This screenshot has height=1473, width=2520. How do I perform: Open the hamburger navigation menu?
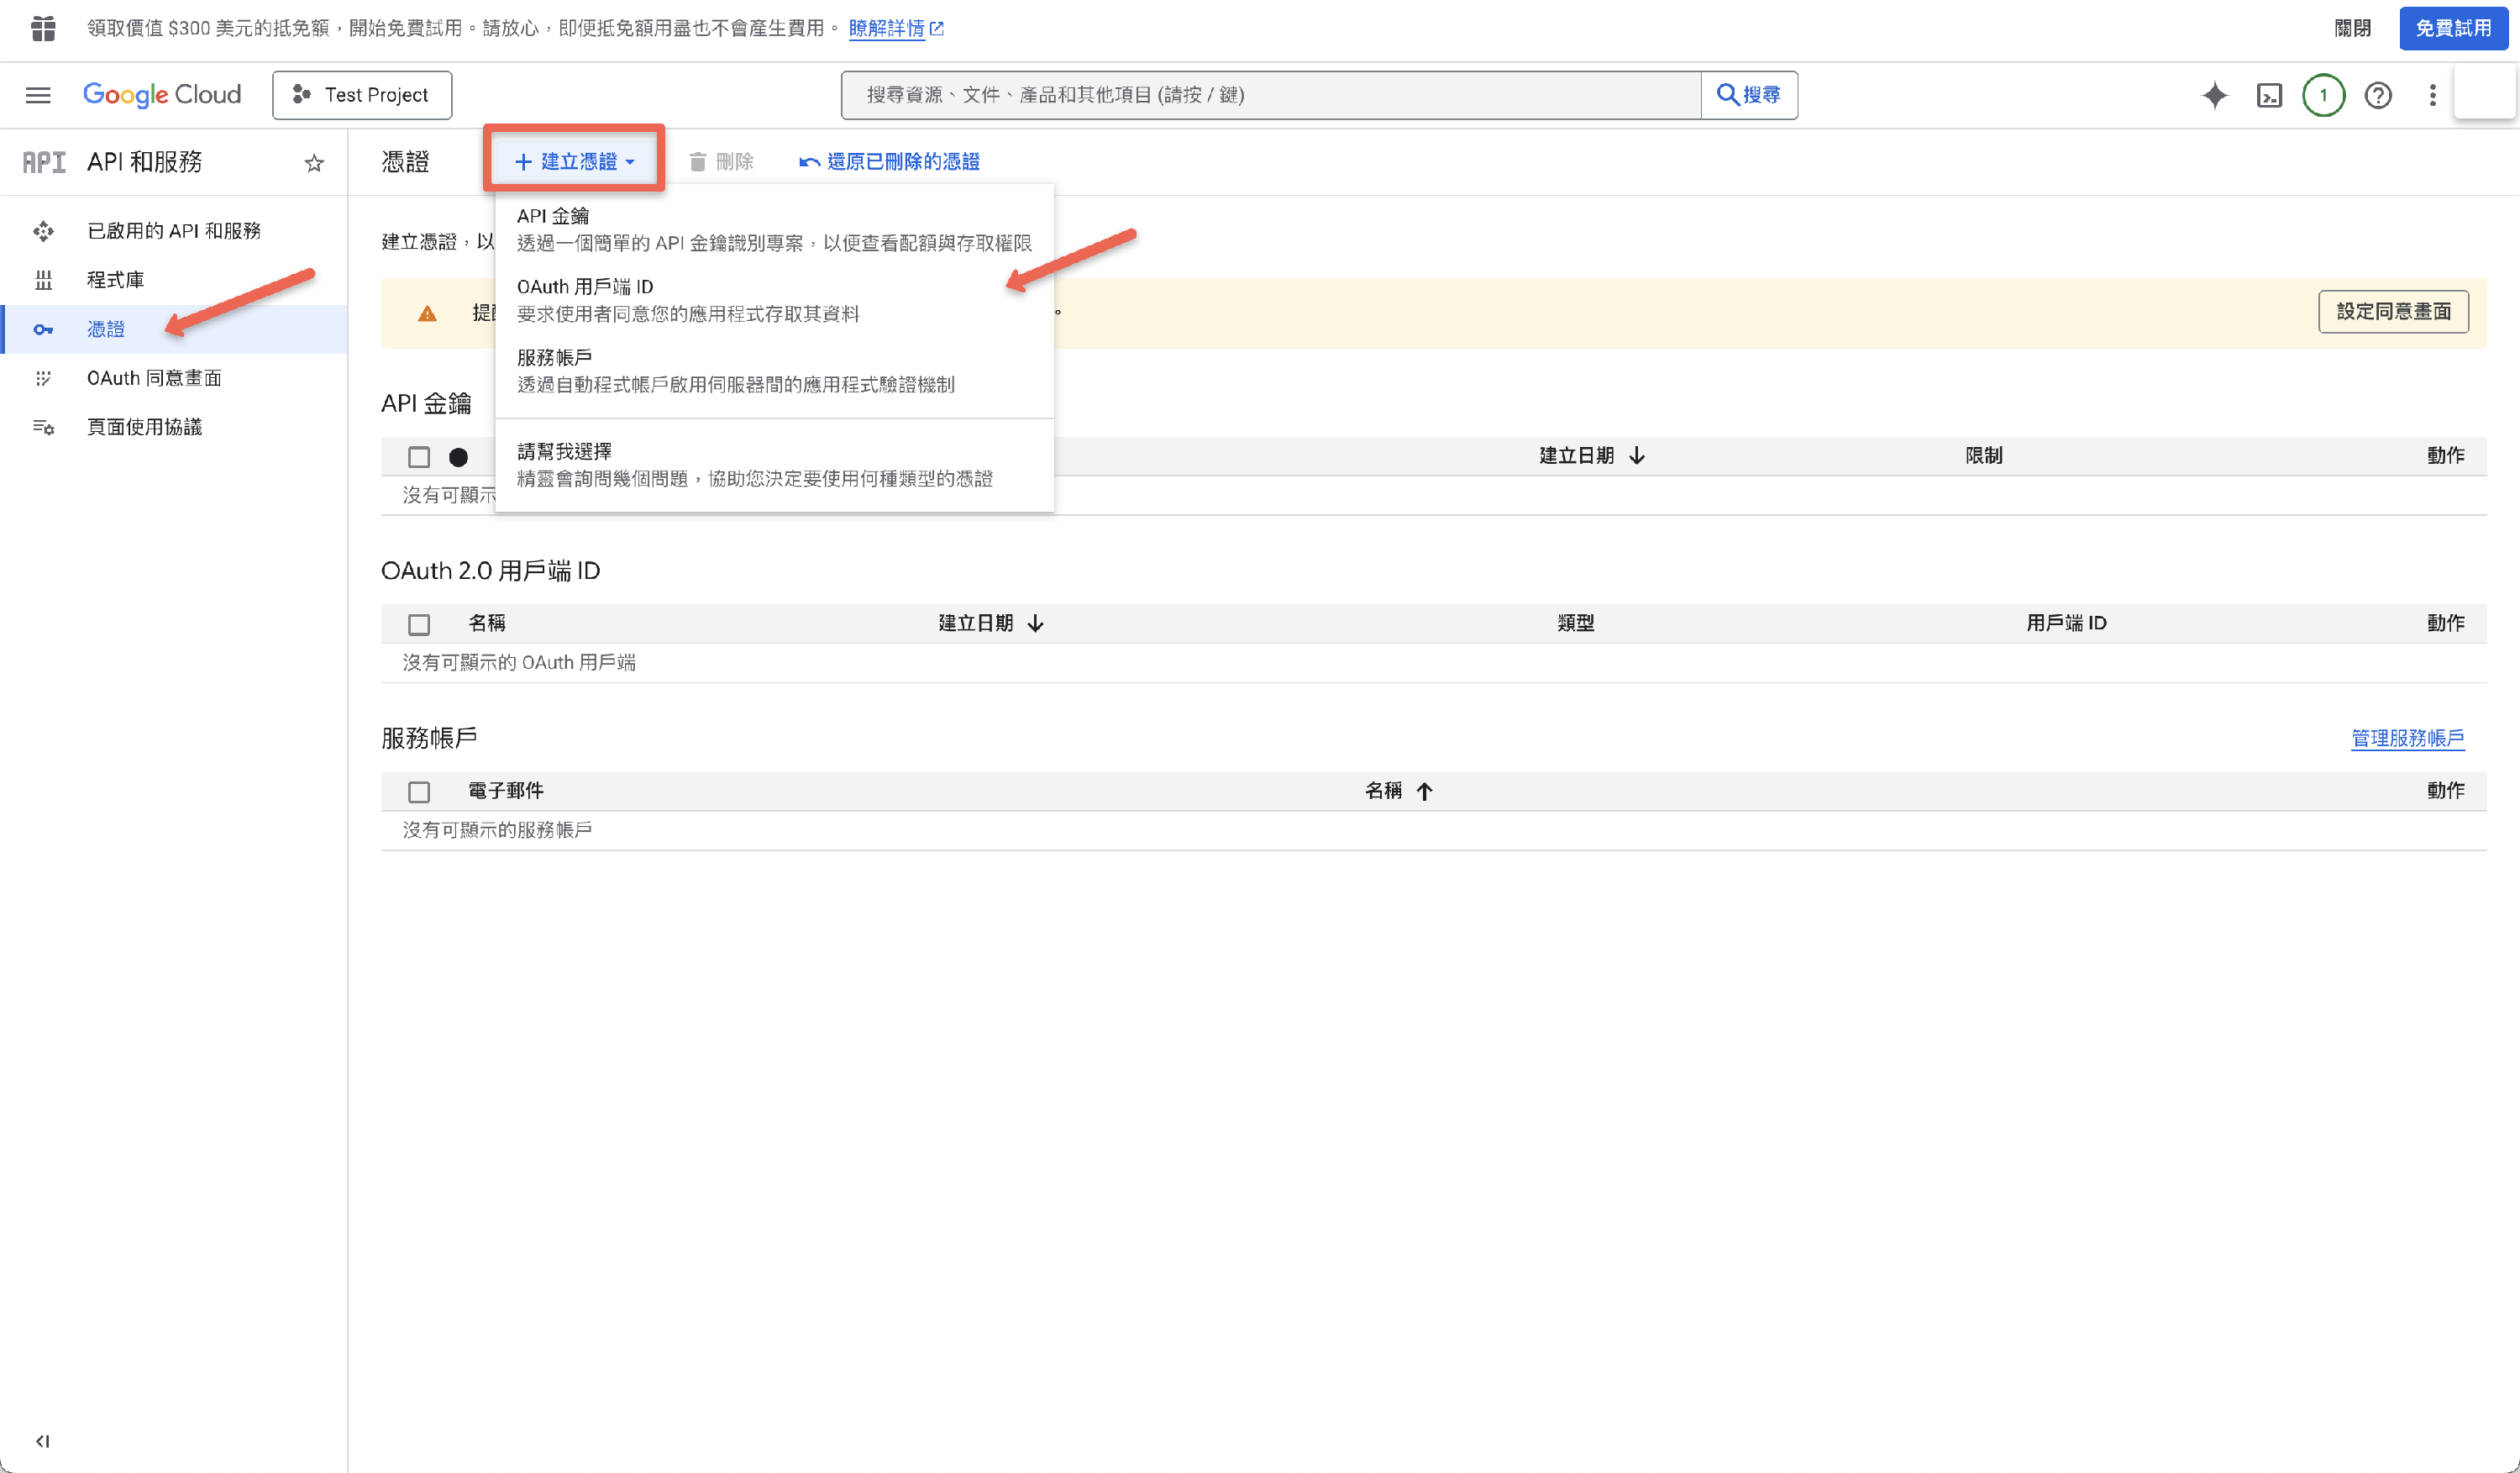tap(38, 95)
